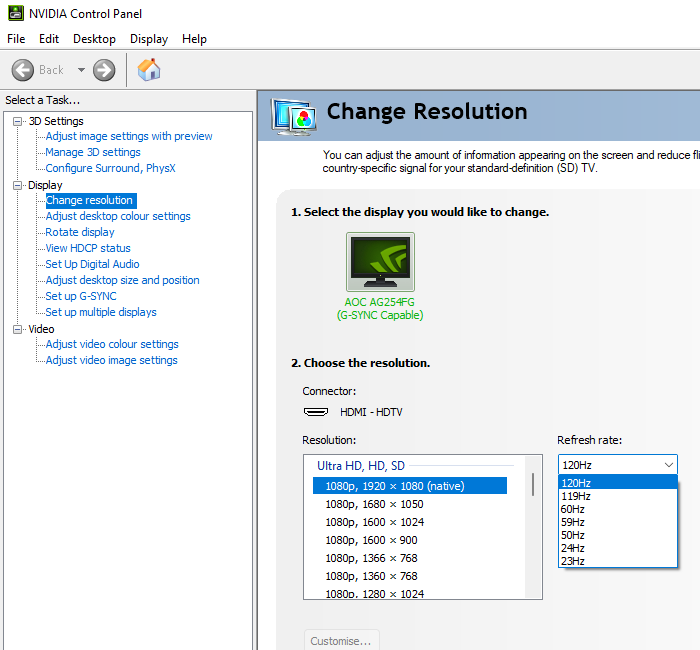
Task: Click the Change Resolution header icon
Action: coord(294,117)
